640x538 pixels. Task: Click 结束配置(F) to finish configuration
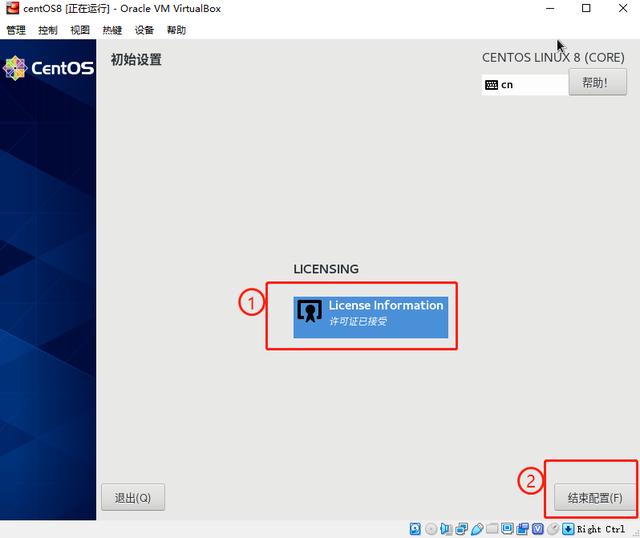[x=595, y=497]
